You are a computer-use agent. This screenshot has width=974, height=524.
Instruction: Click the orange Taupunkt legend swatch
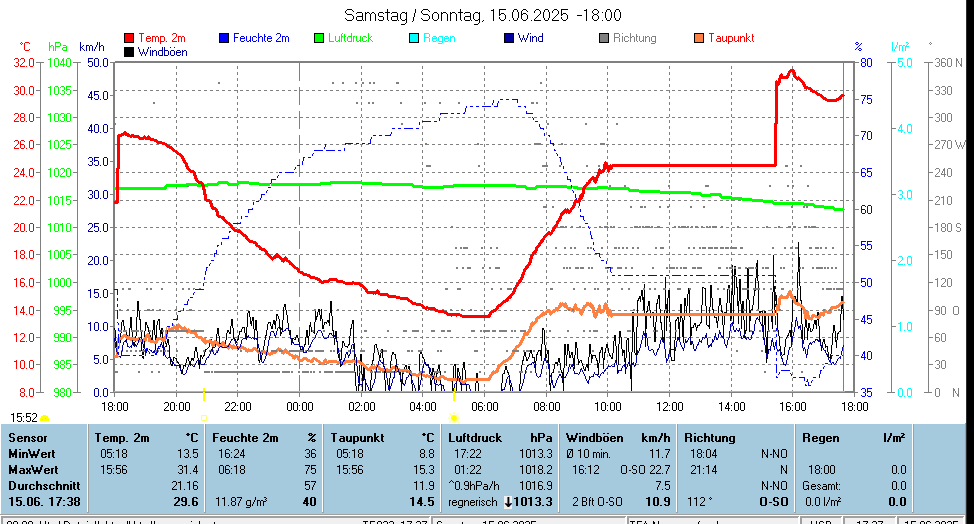(x=699, y=38)
